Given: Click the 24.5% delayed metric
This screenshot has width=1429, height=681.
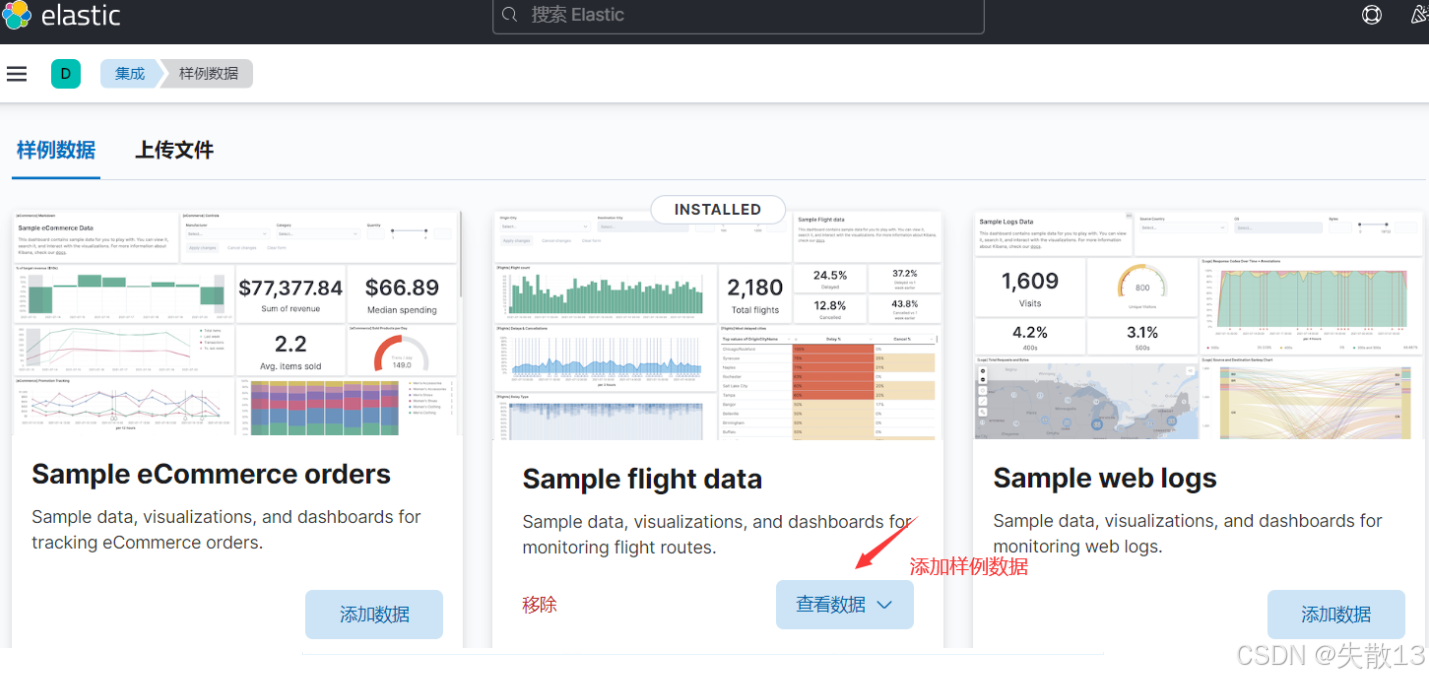Looking at the screenshot, I should [830, 275].
